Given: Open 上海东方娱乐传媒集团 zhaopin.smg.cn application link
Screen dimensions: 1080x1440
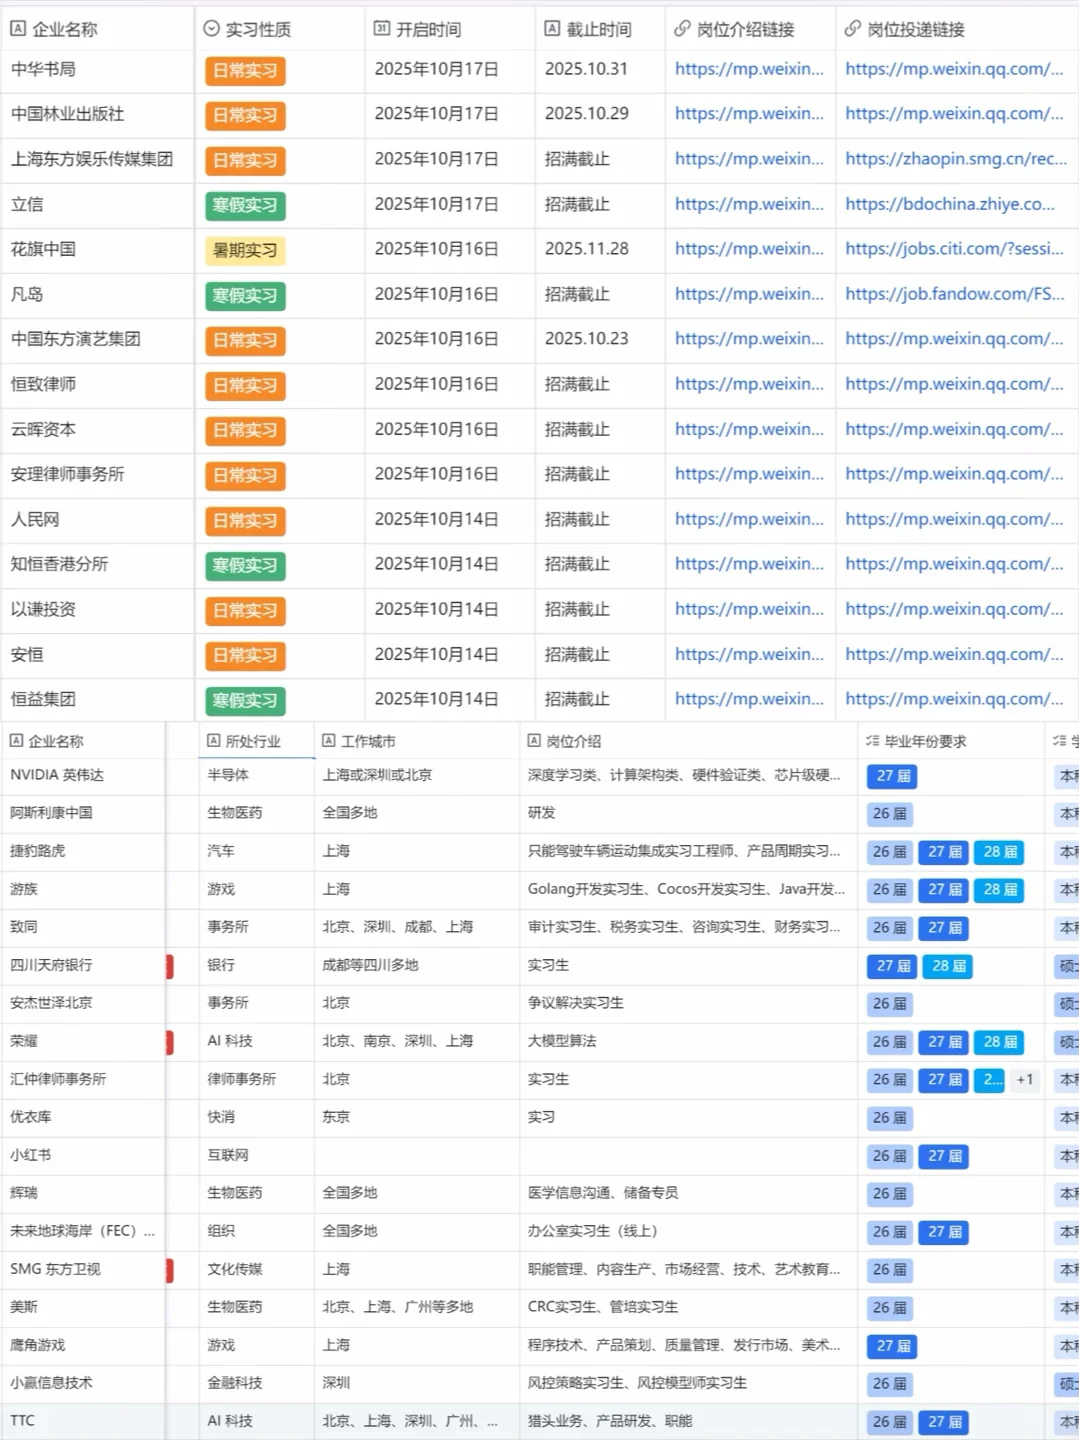Looking at the screenshot, I should 956,159.
